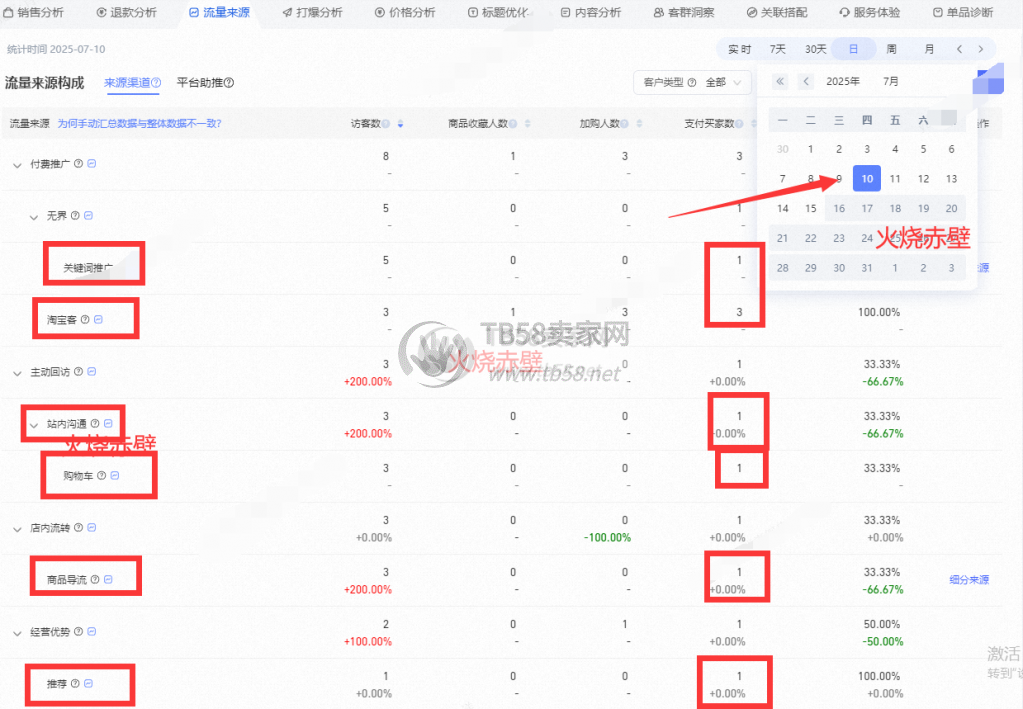Sort by 访客数 using its sort arrow icon
1023x709 pixels.
[x=401, y=124]
